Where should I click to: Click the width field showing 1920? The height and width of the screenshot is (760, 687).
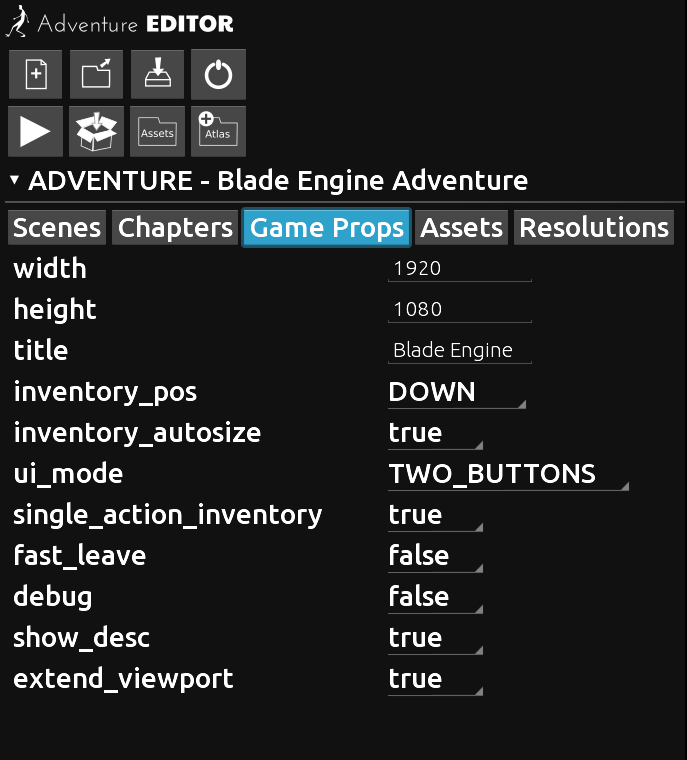(460, 269)
